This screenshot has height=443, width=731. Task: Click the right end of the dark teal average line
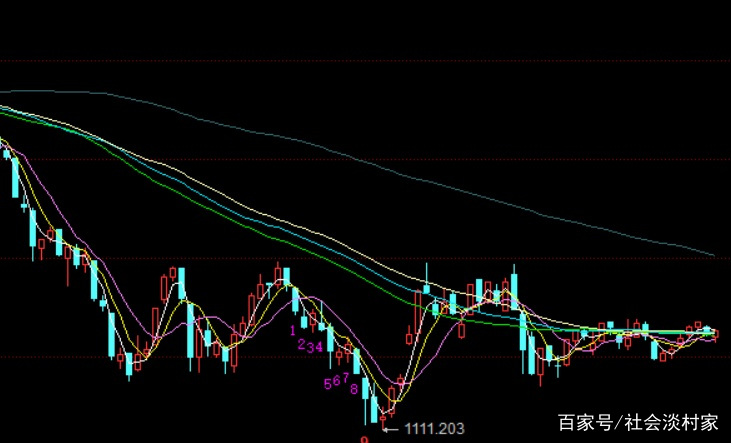point(714,255)
